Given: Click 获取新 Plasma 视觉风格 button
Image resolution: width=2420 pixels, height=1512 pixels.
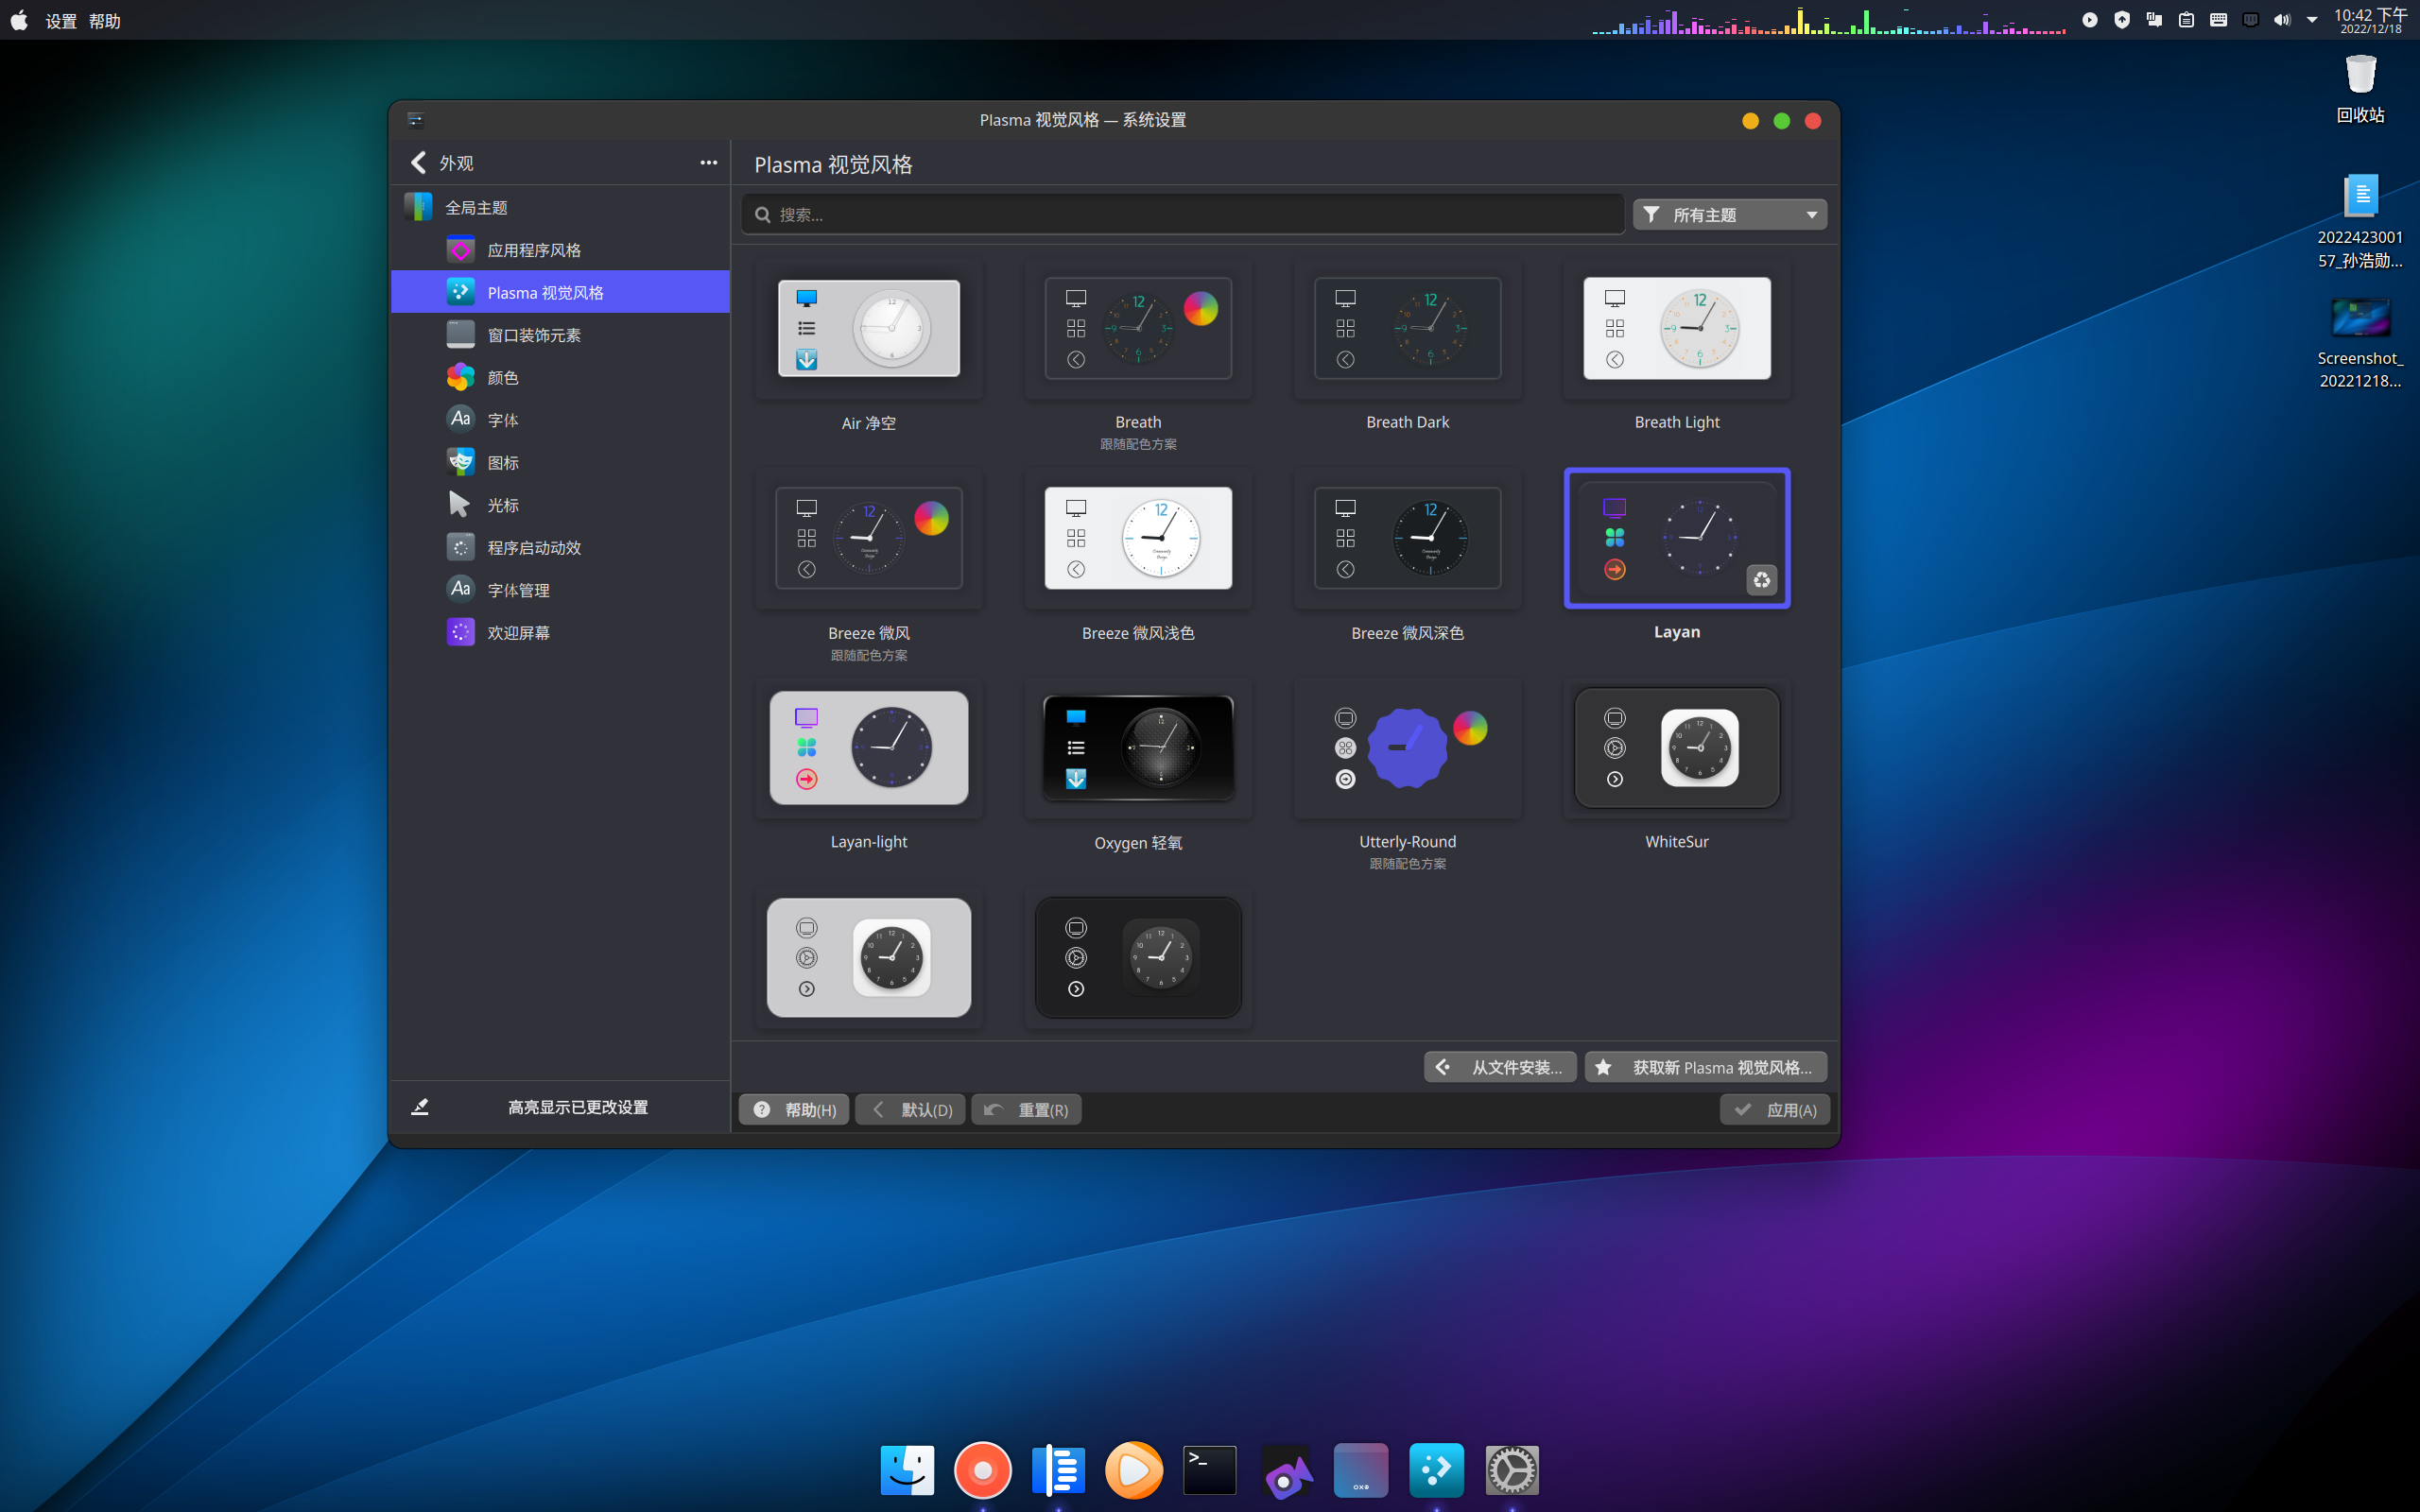Looking at the screenshot, I should 1705,1067.
